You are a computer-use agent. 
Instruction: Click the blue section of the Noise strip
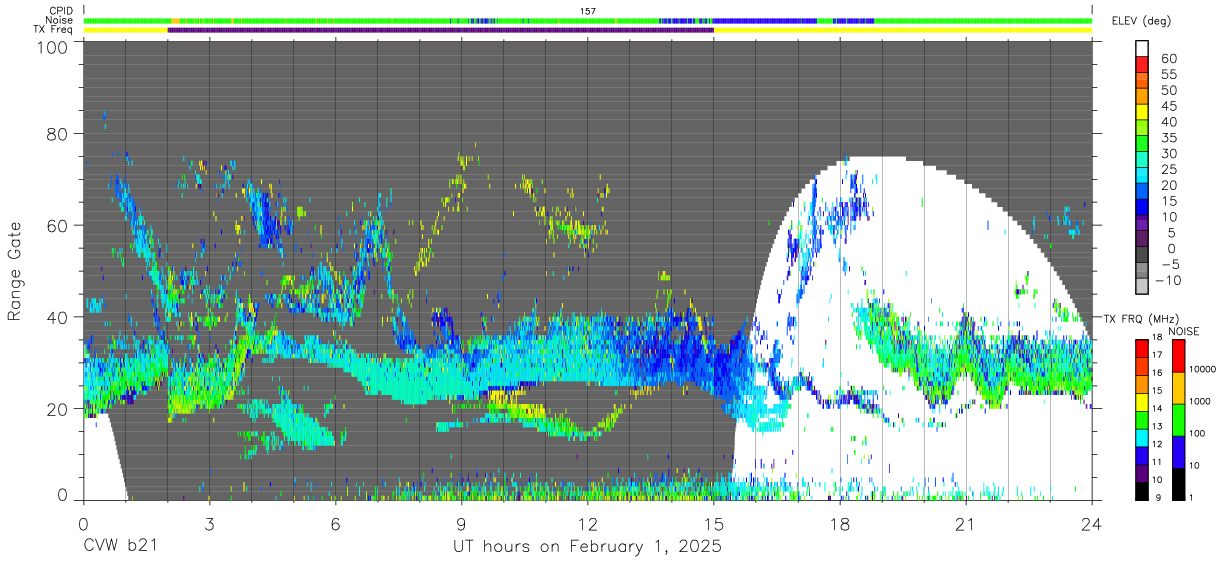click(765, 20)
